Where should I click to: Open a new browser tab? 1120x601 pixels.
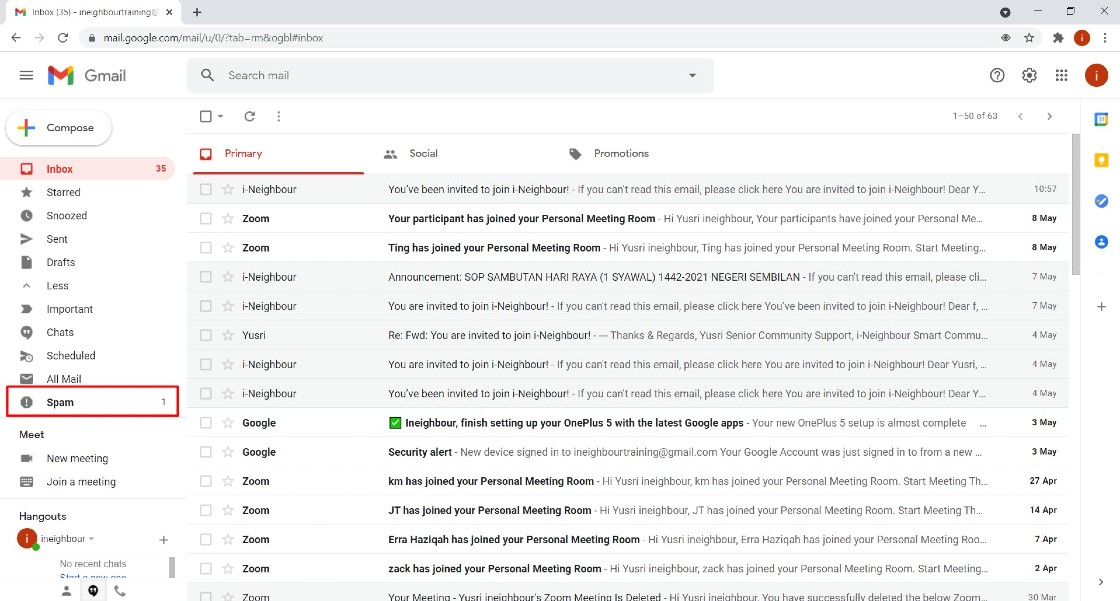[x=197, y=12]
